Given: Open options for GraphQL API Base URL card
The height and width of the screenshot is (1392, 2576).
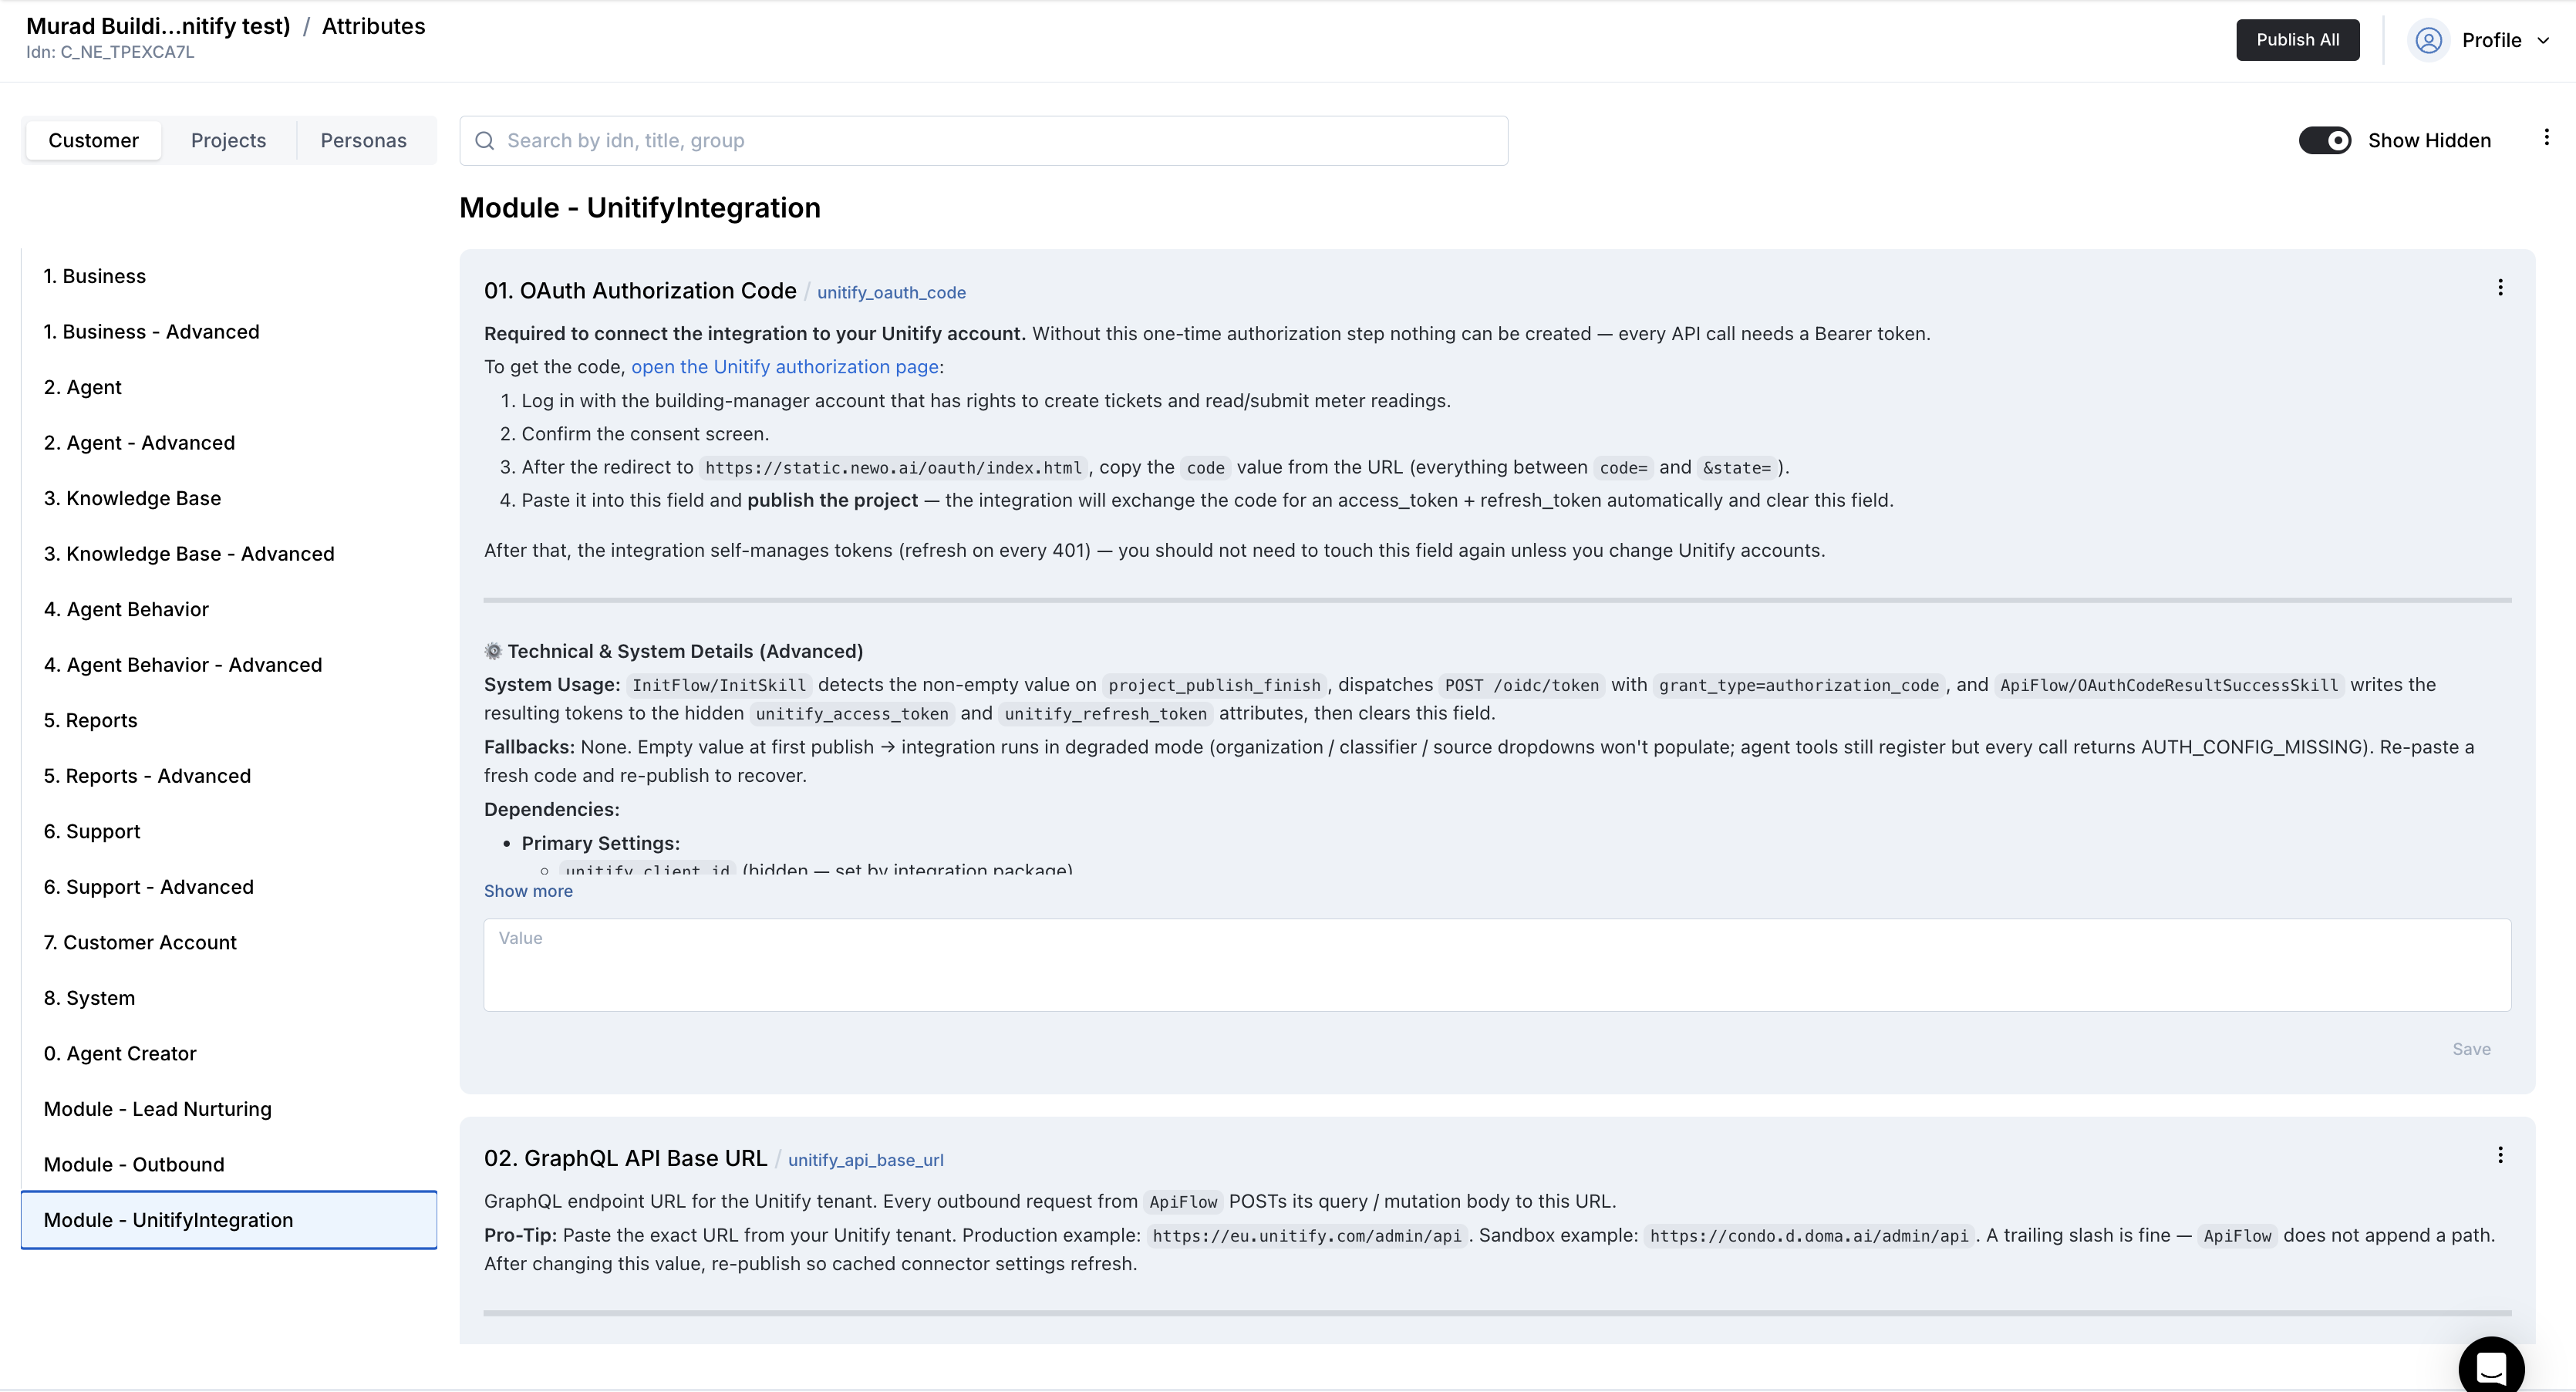Looking at the screenshot, I should click(x=2500, y=1155).
